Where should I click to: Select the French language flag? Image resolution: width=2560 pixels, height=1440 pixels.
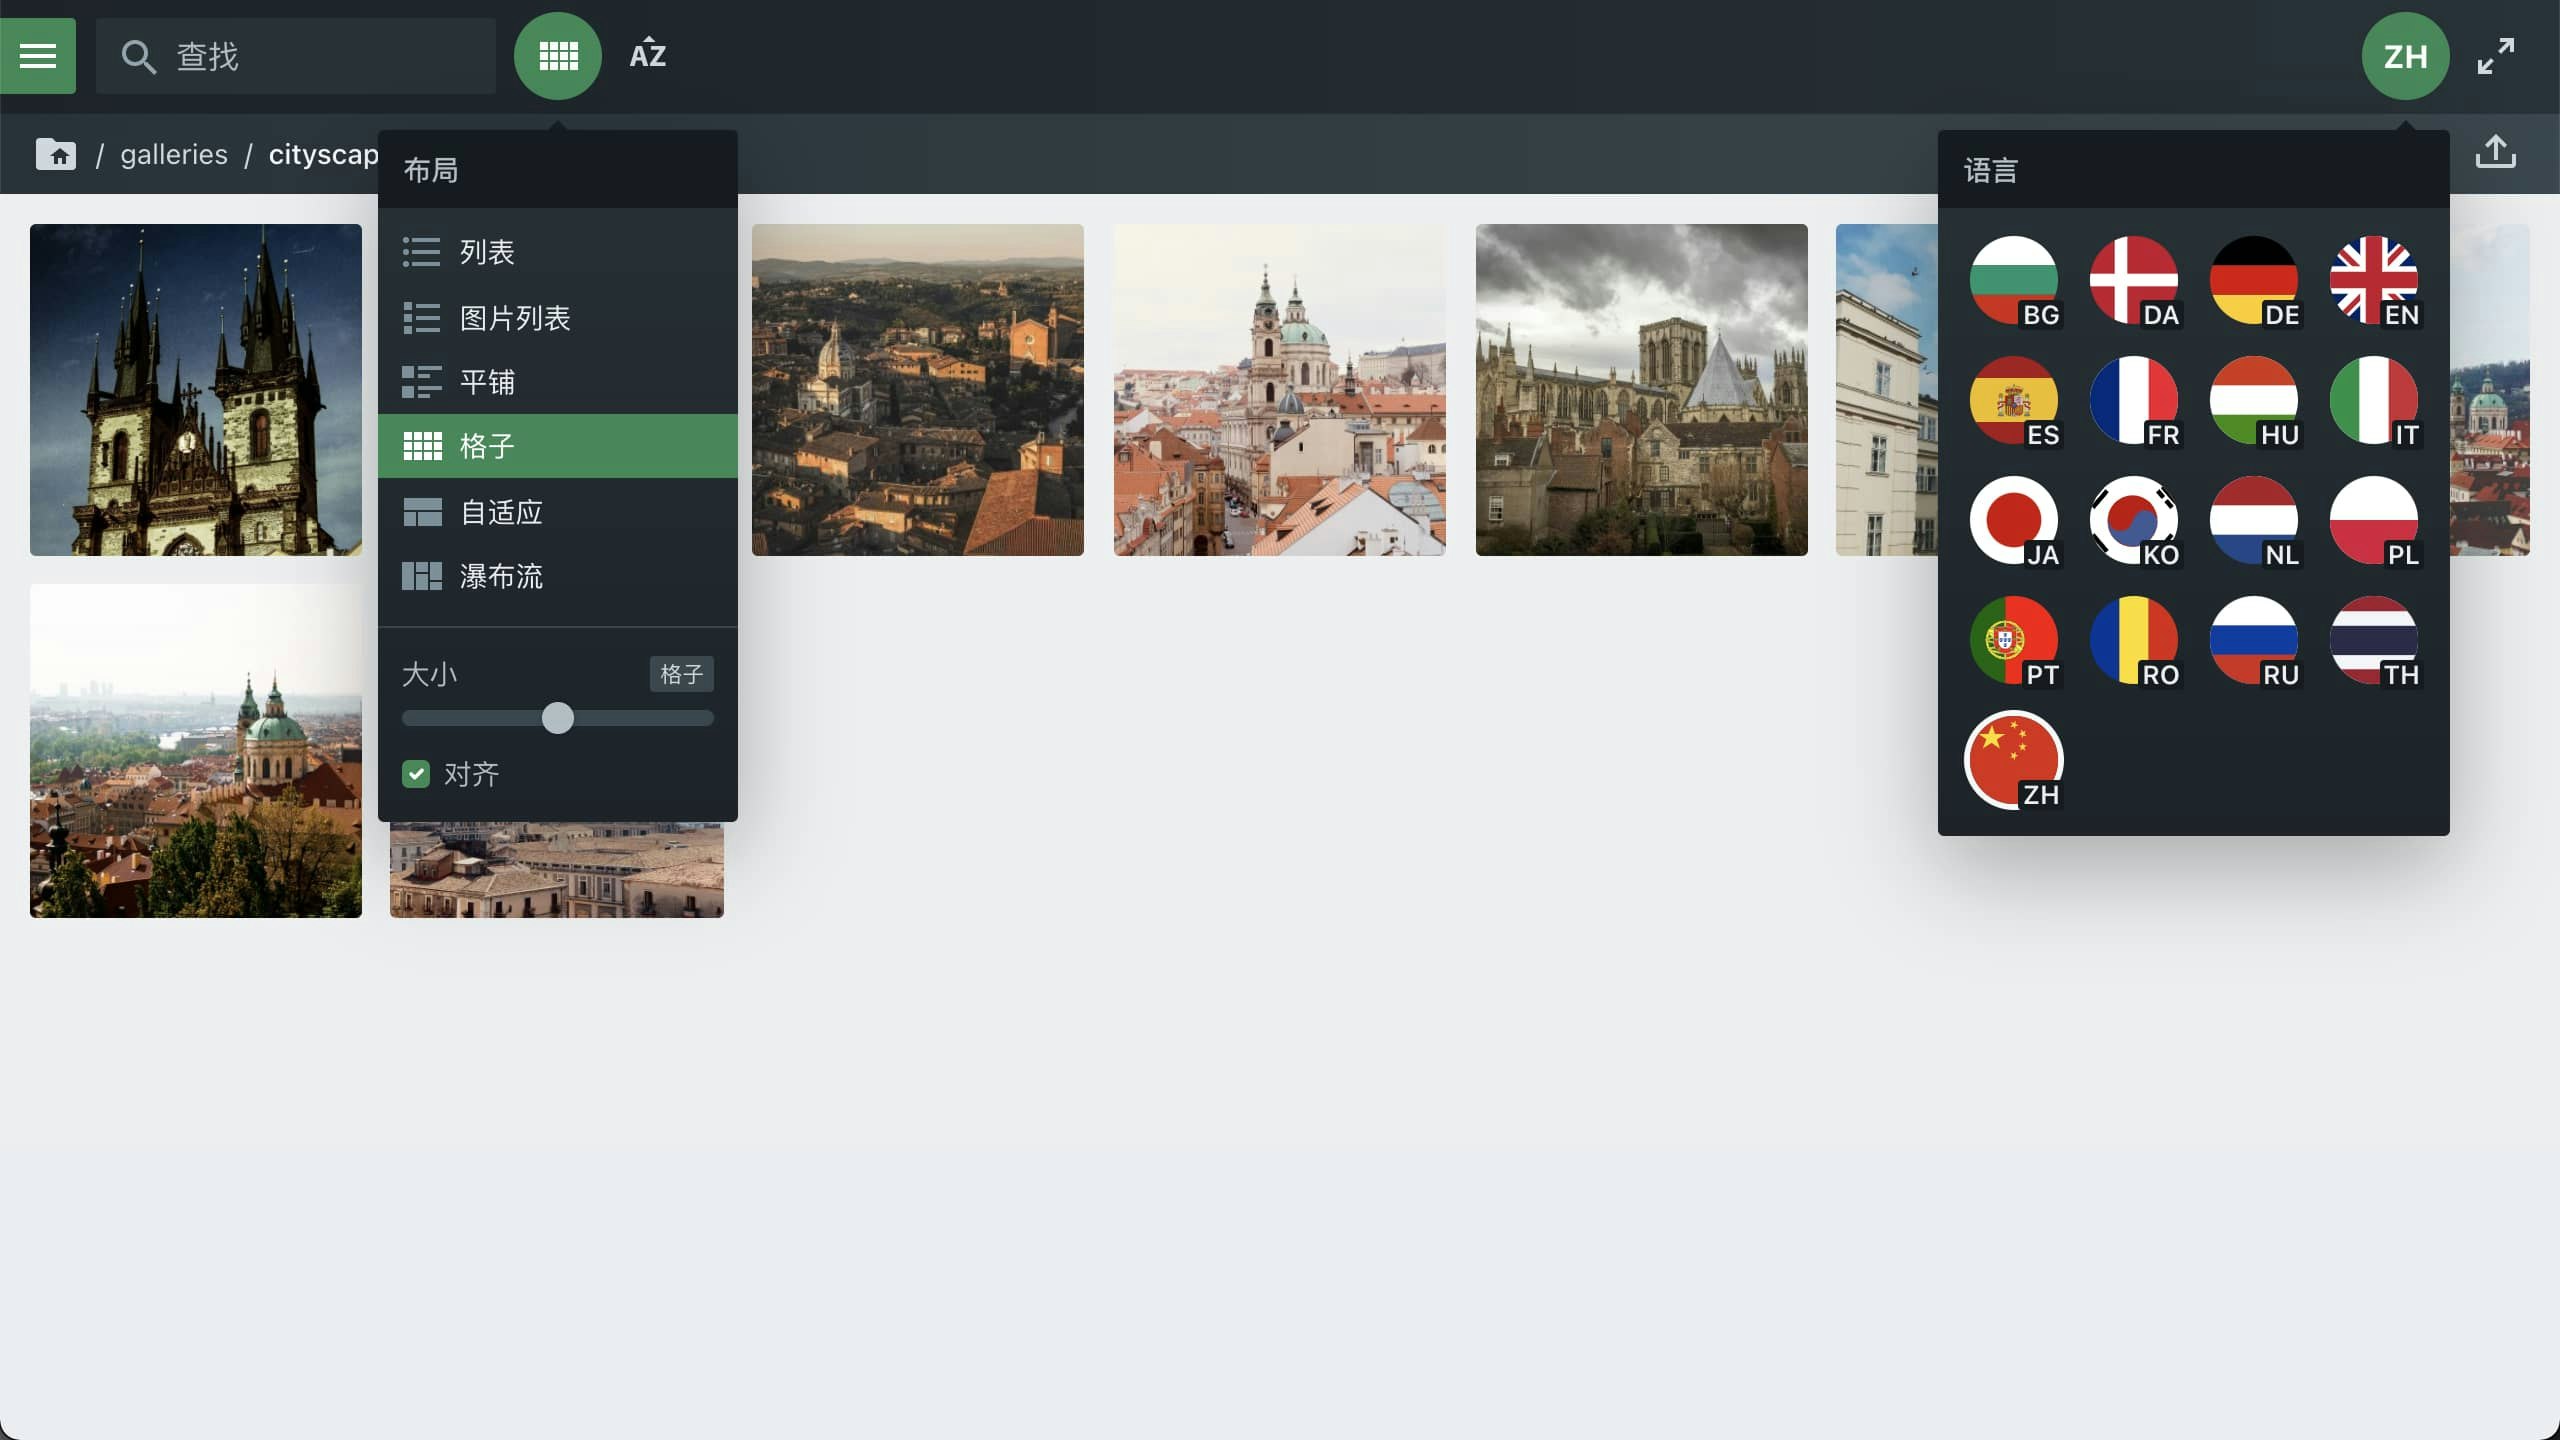[2136, 401]
